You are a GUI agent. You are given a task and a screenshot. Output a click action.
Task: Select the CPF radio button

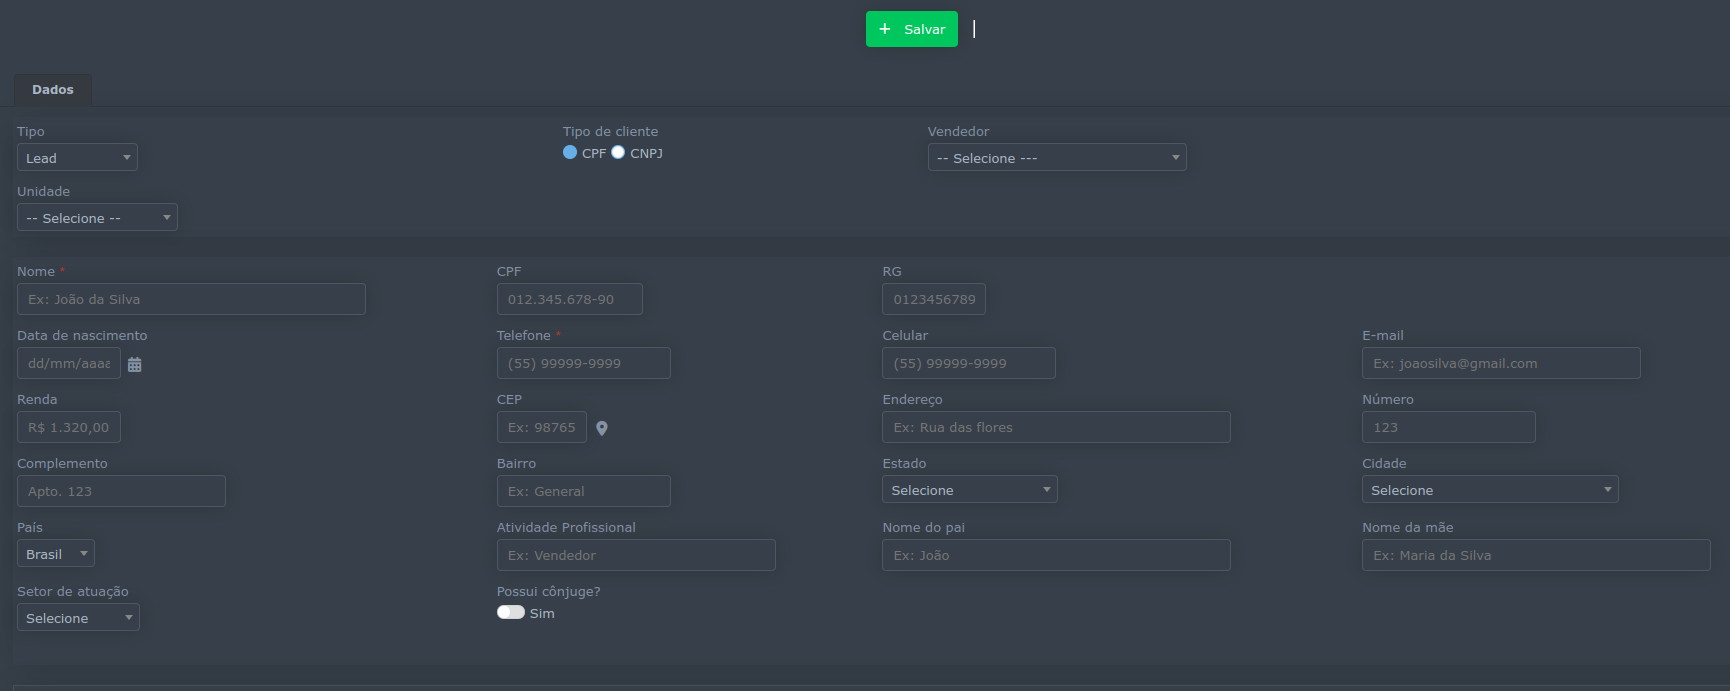tap(570, 153)
